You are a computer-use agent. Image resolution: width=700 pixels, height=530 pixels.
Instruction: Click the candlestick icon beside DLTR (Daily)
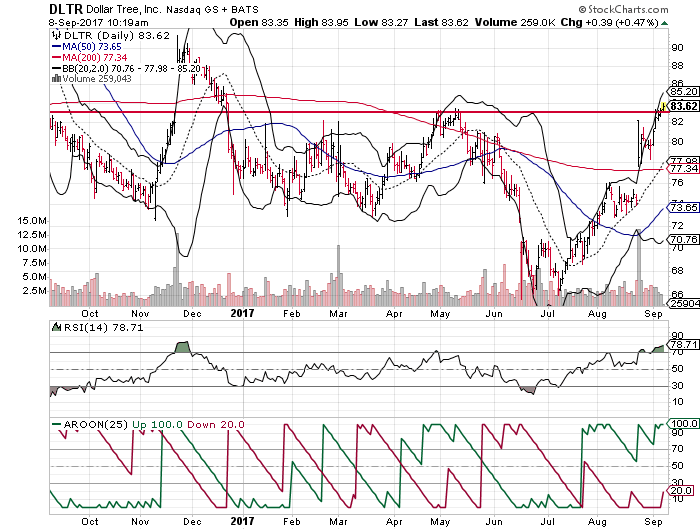coord(56,35)
